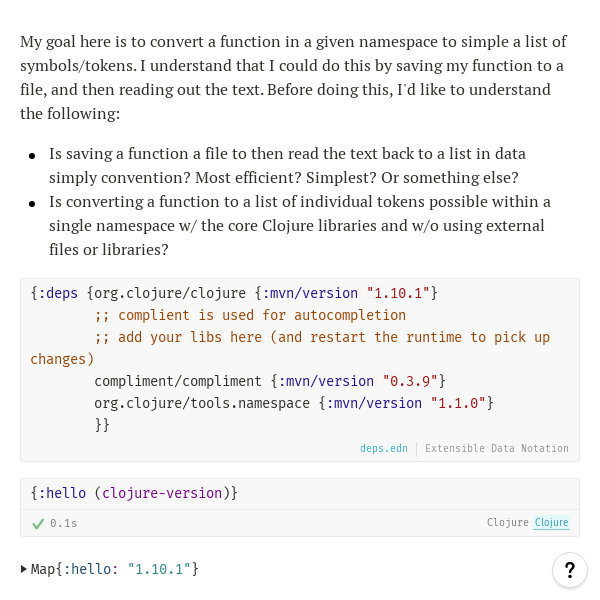Click the green checkmark execution status icon
Viewport: 600px width, 600px height.
(x=38, y=523)
